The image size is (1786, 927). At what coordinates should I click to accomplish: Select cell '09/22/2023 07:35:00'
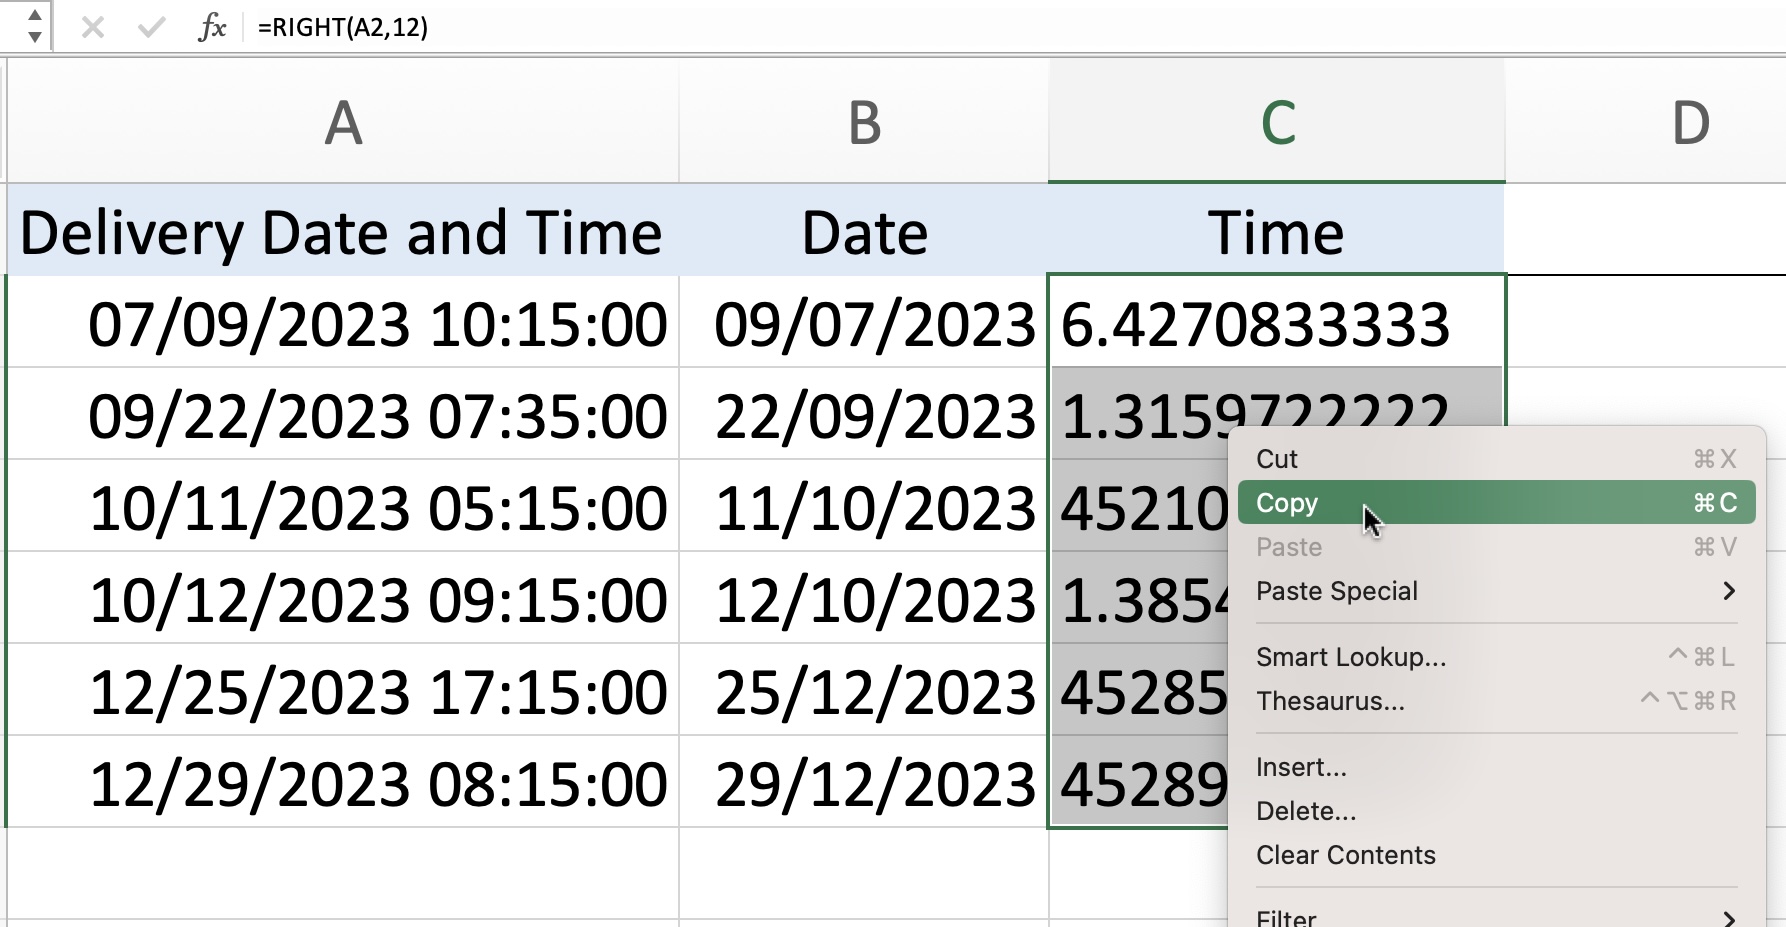pos(343,415)
